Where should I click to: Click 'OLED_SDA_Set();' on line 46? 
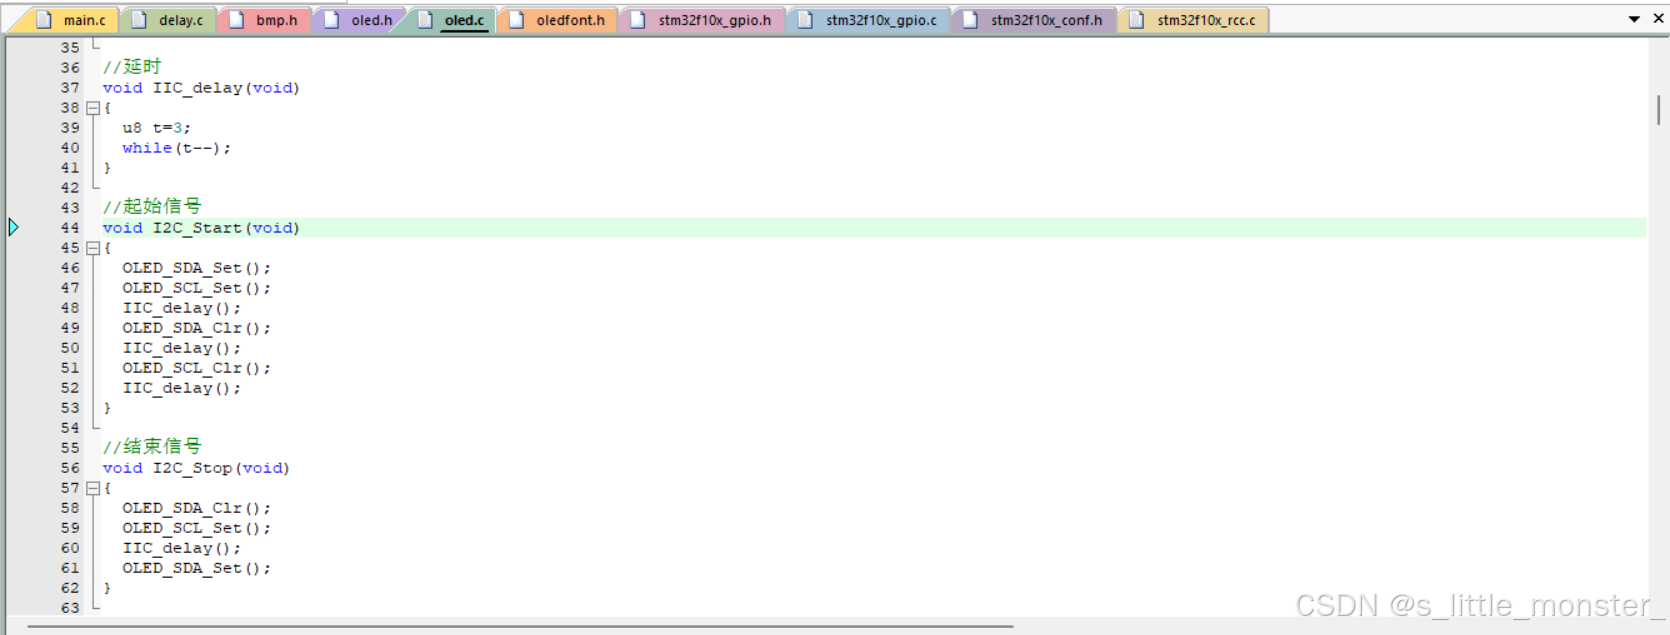point(196,268)
